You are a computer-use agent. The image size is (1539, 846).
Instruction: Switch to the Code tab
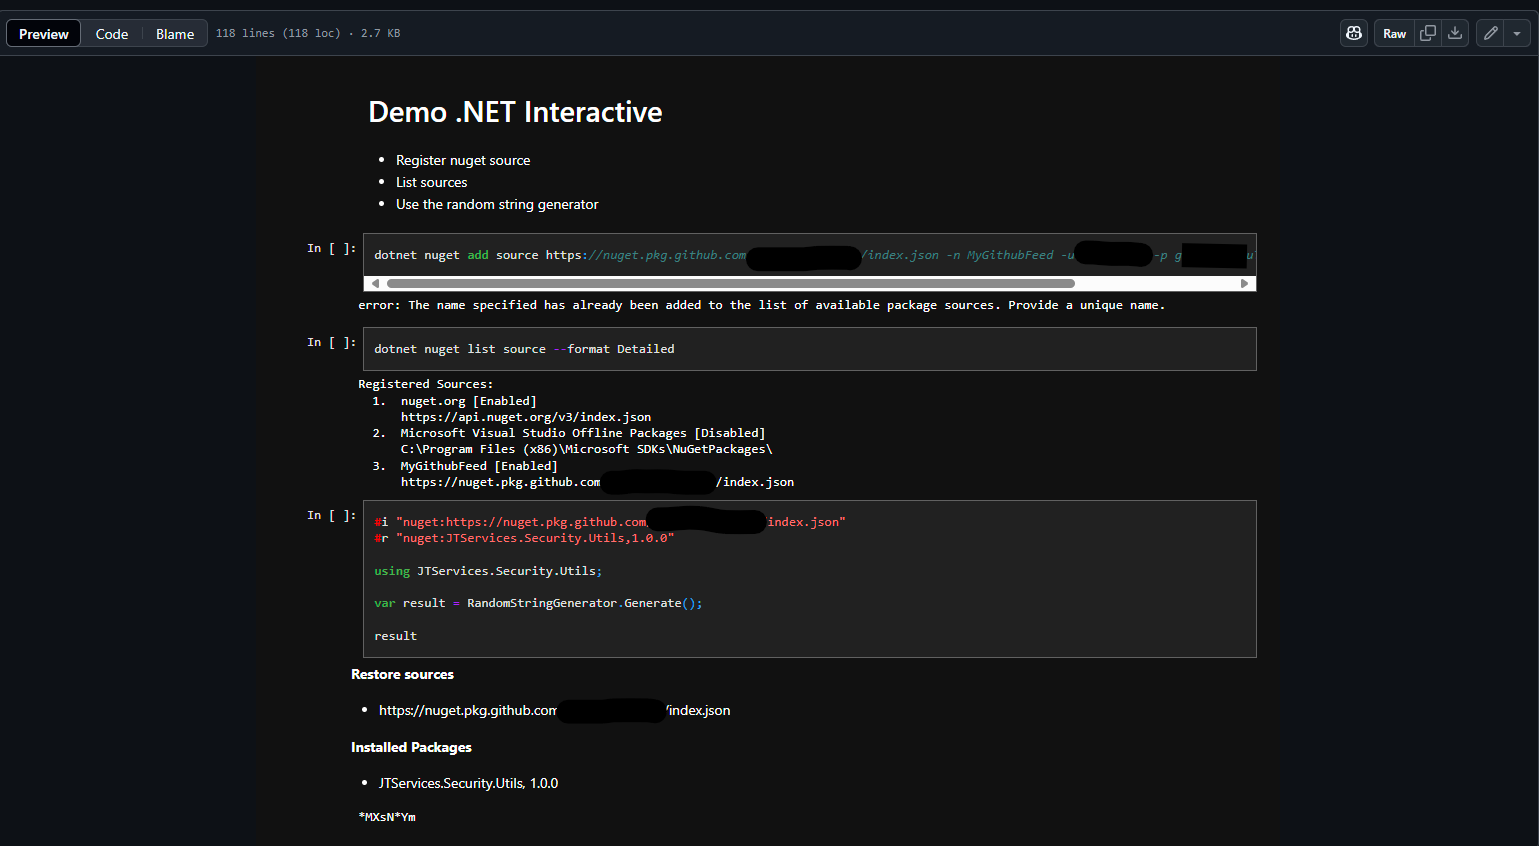tap(112, 33)
